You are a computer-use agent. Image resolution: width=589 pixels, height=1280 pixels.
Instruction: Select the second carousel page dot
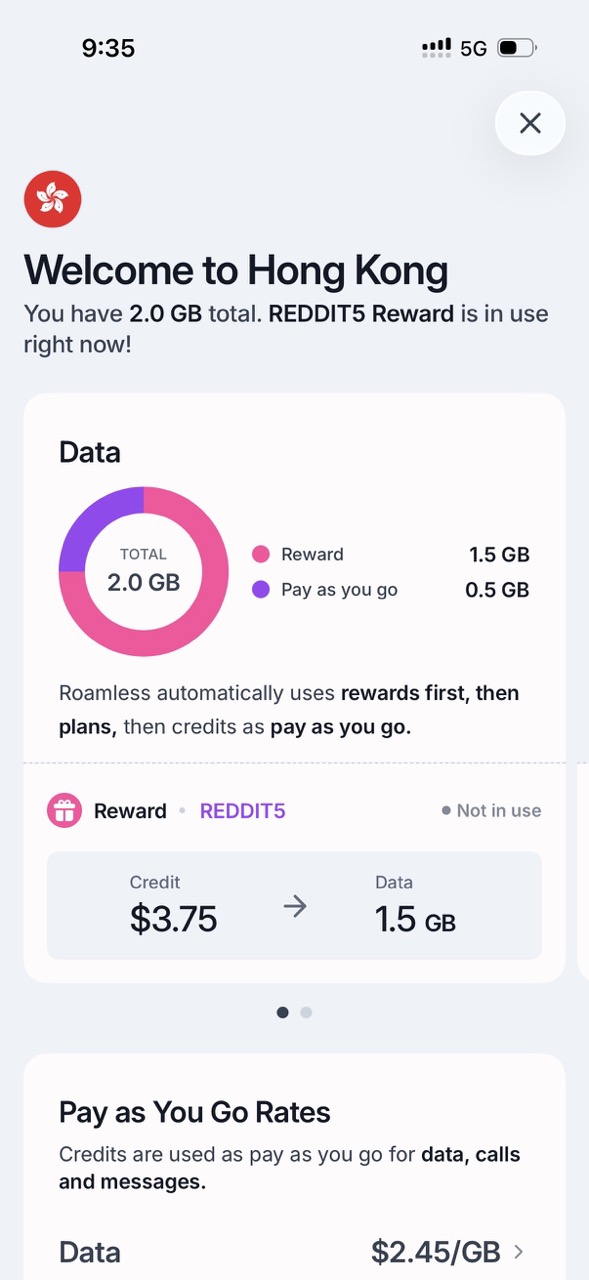point(305,1012)
